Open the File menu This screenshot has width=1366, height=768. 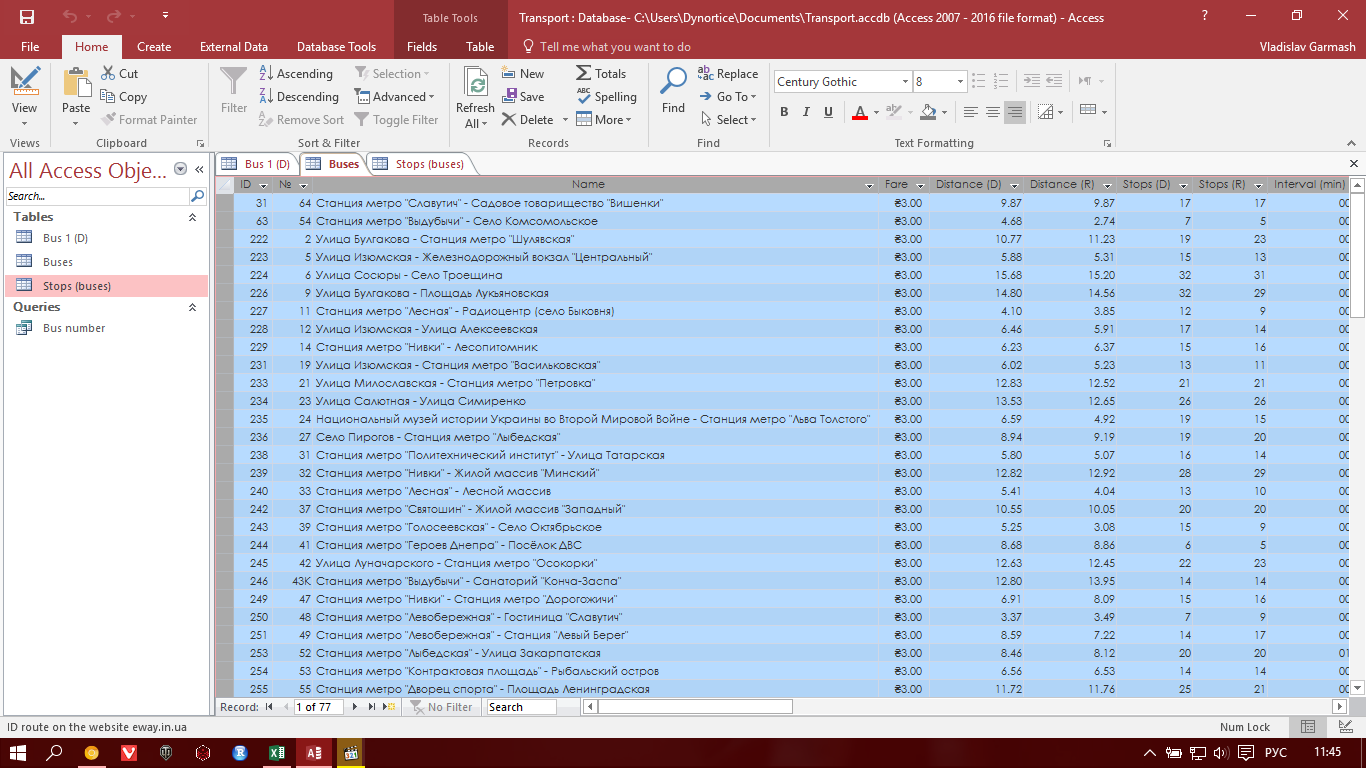pyautogui.click(x=30, y=47)
